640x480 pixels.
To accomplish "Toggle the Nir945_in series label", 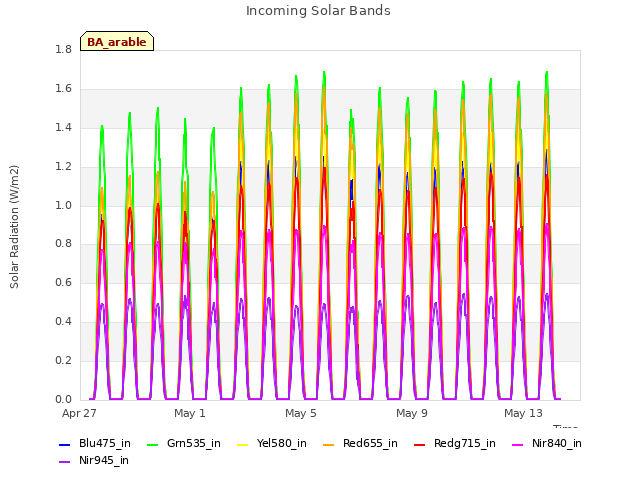I will [104, 460].
